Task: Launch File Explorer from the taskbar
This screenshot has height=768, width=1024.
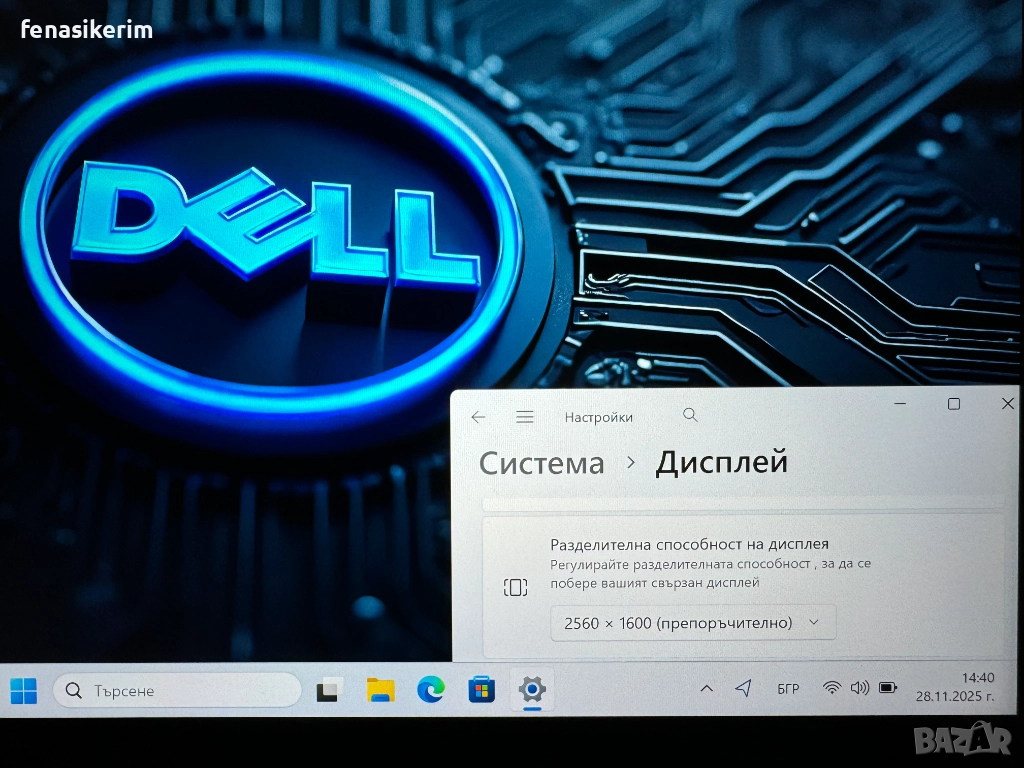Action: coord(380,690)
